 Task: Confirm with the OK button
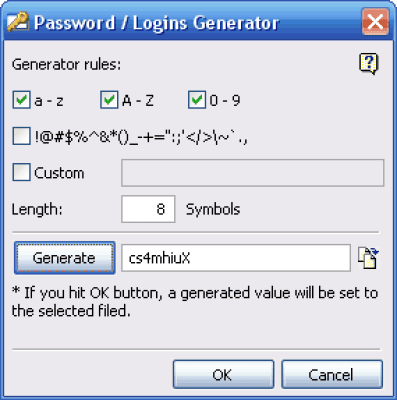[223, 374]
